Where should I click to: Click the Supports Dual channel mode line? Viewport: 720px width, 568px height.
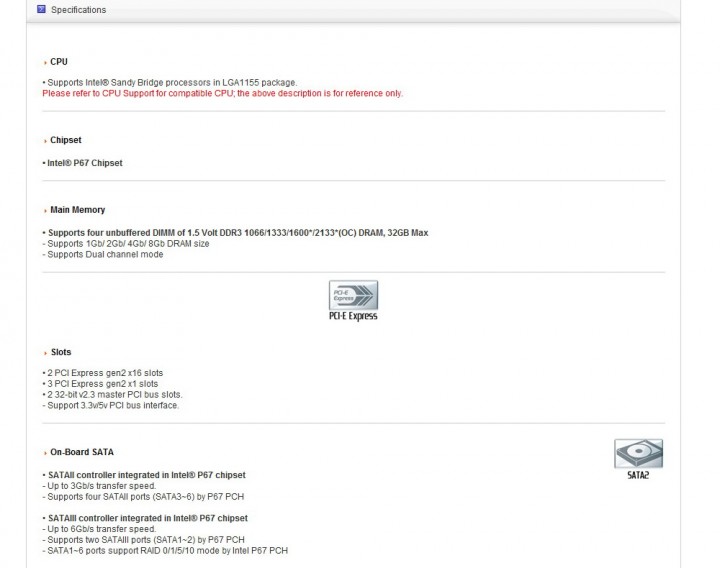tap(103, 254)
